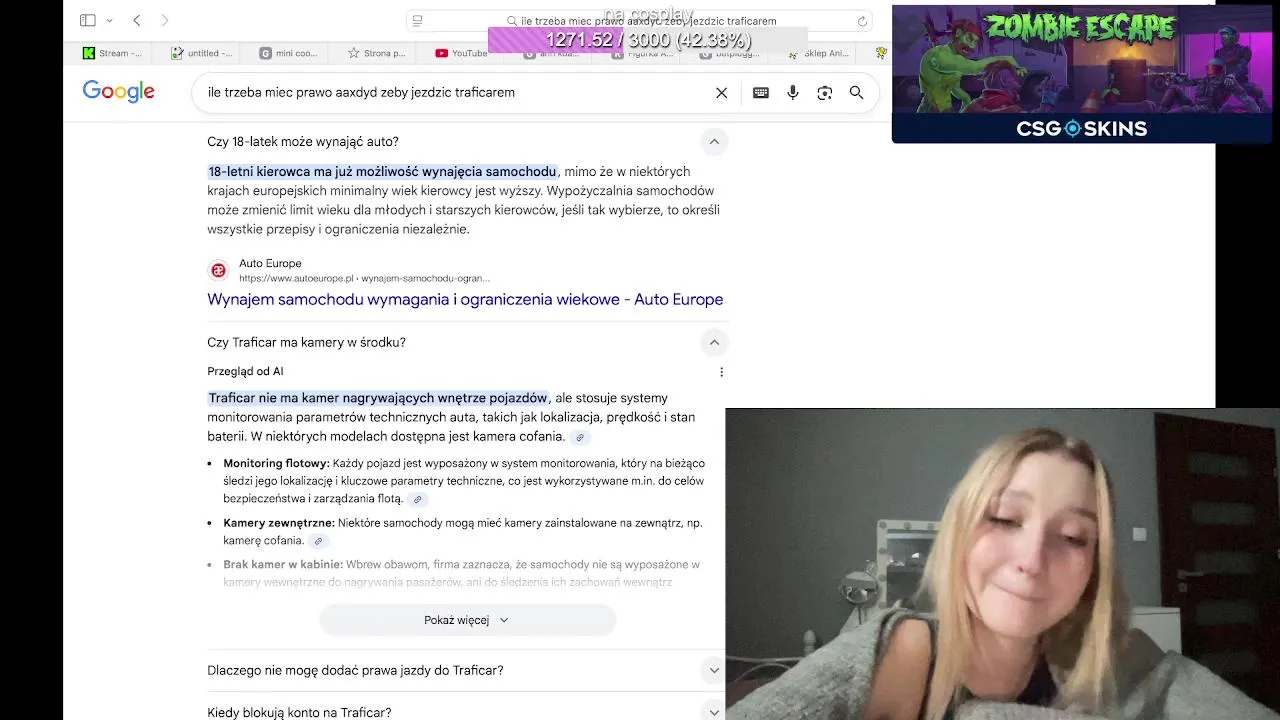The height and width of the screenshot is (720, 1280).
Task: Expand 'Kiedy blokują konto na Traficar?' question
Action: tap(467, 712)
